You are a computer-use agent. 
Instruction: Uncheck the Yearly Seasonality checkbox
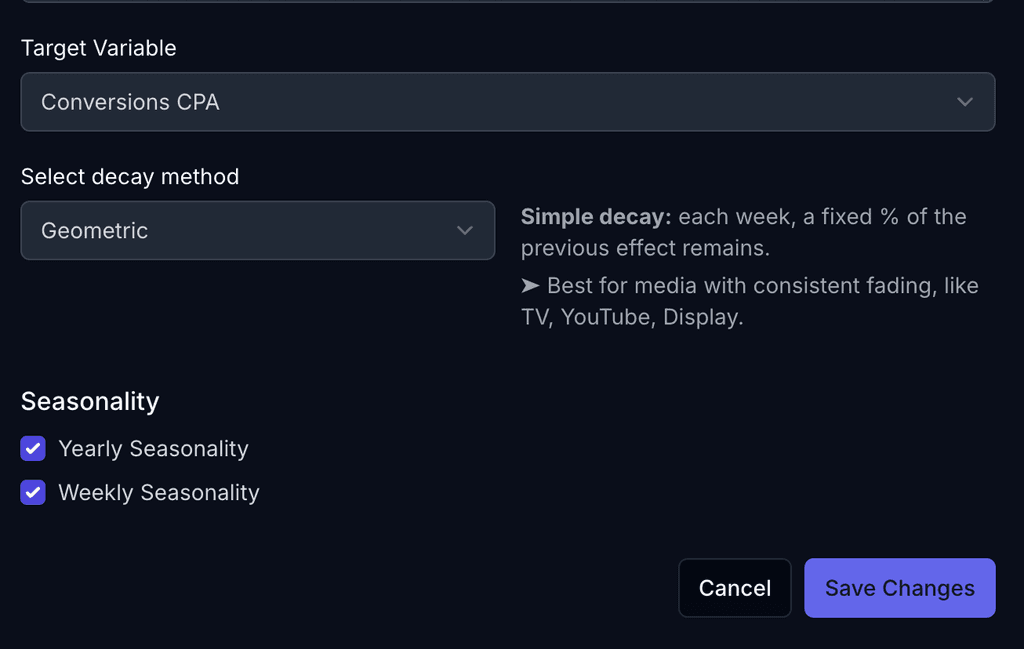tap(33, 449)
